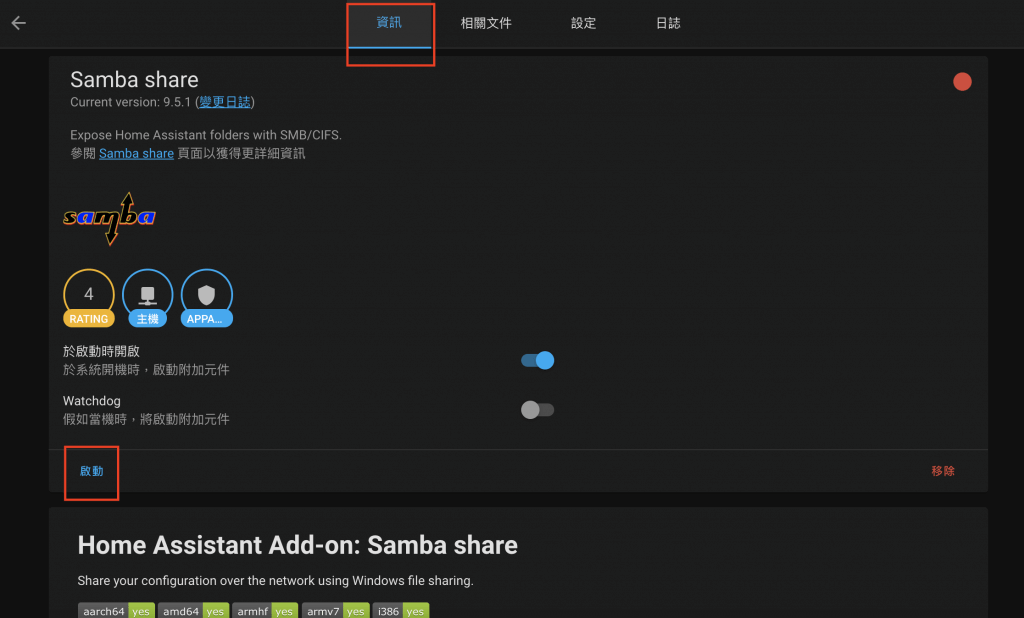View the 日誌 tab

[668, 24]
